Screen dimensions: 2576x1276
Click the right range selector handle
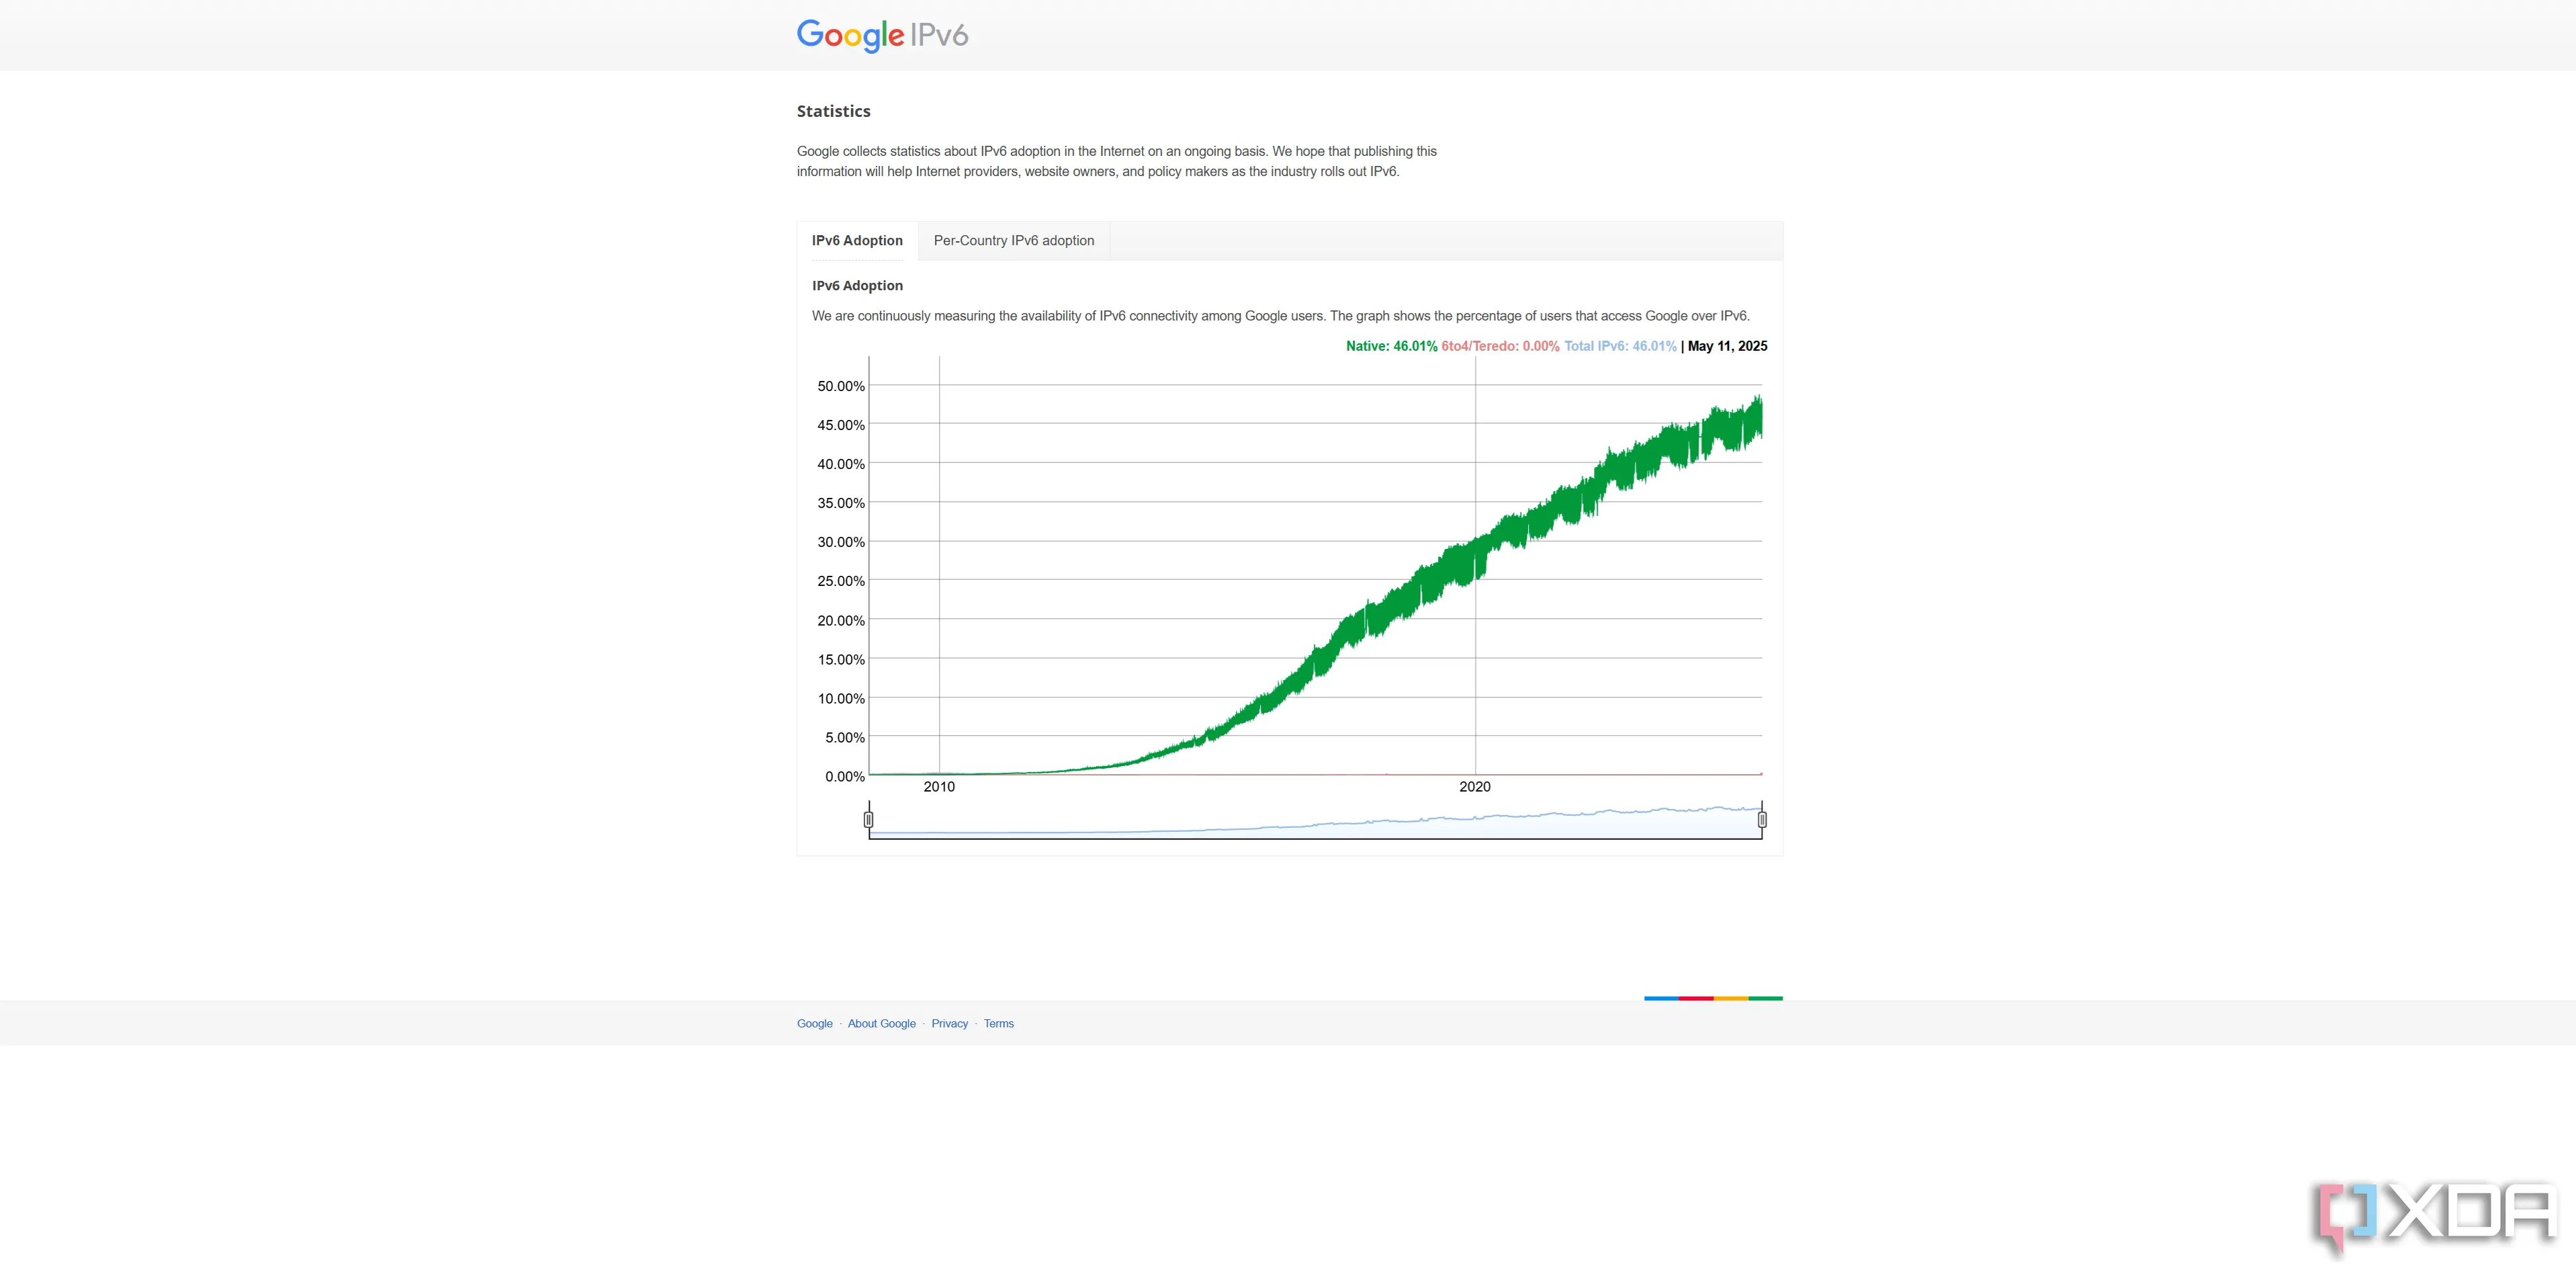(1762, 820)
